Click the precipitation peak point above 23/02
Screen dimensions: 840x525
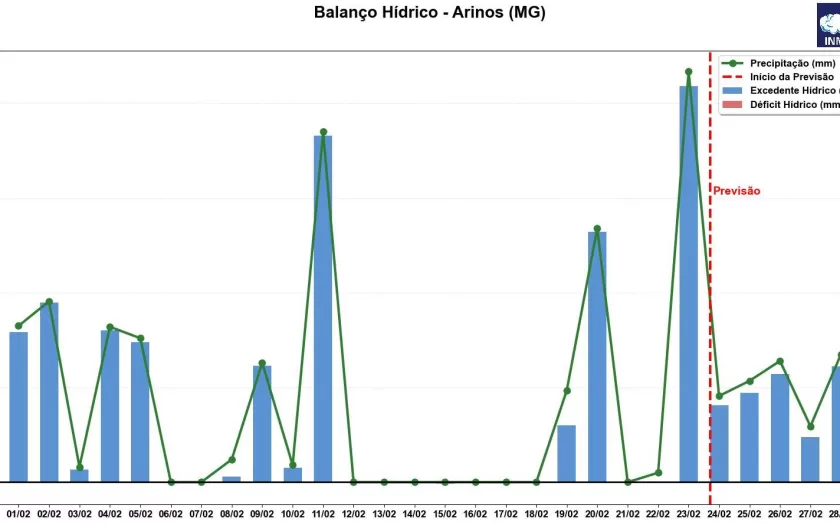tap(688, 72)
